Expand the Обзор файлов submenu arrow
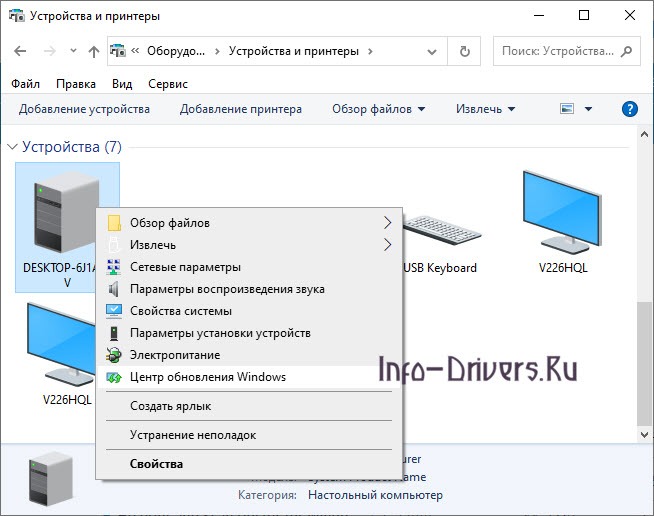654x516 pixels. [x=387, y=223]
